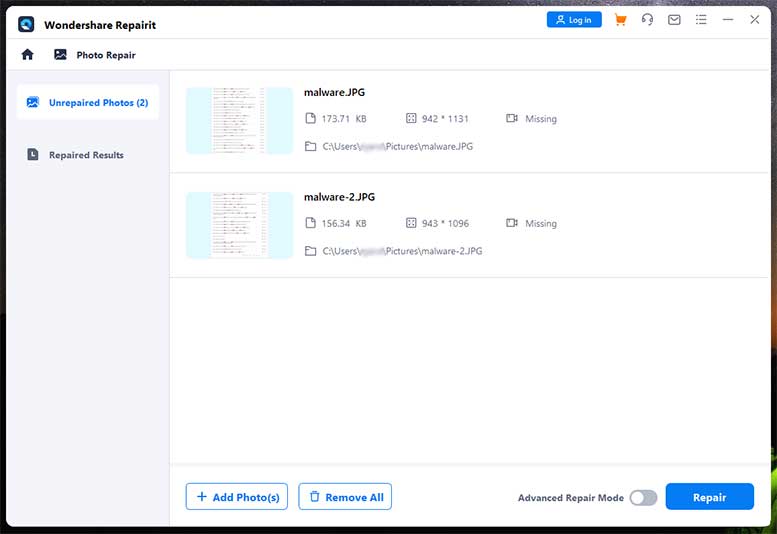Click the resolution icon beside 943 * 1096
Screen dimensions: 777x534
click(x=411, y=223)
